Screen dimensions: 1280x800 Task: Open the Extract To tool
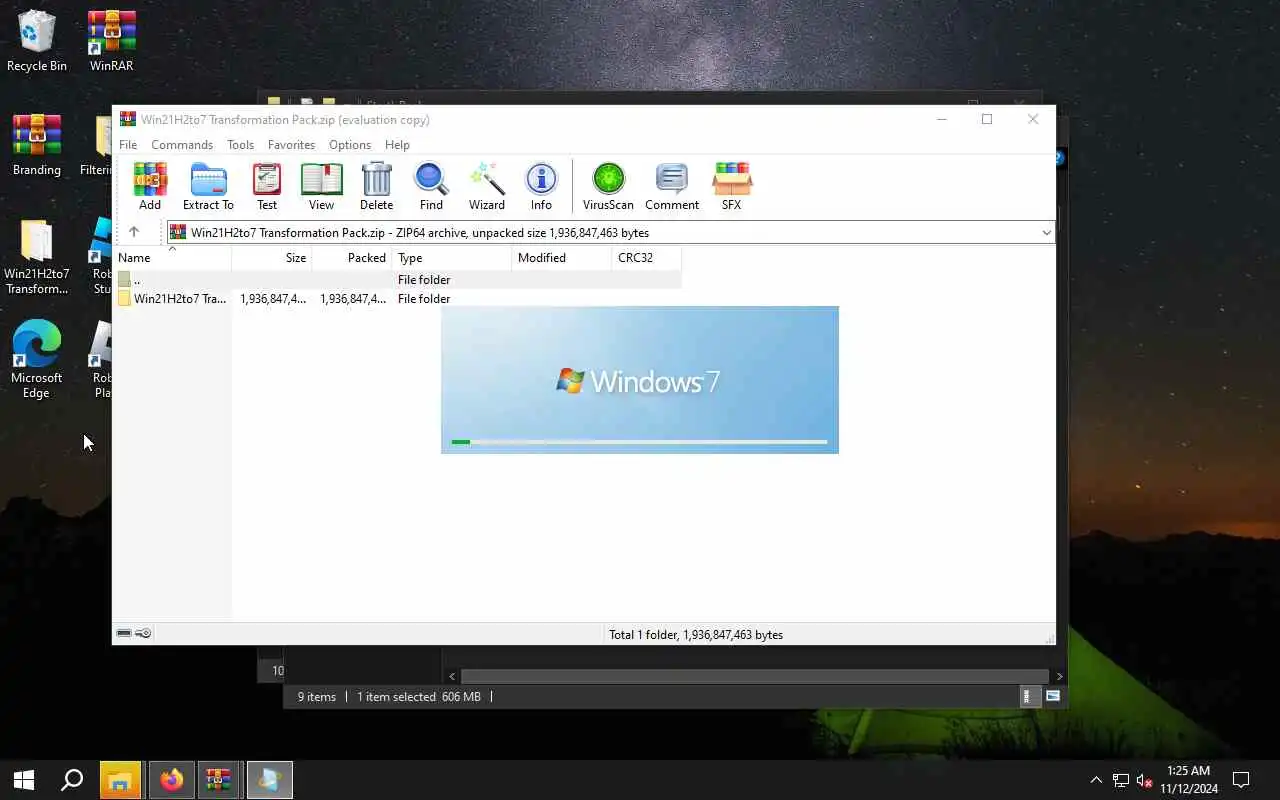[208, 187]
